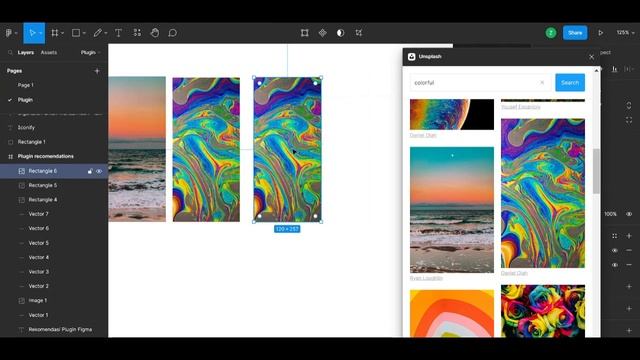Image resolution: width=640 pixels, height=360 pixels.
Task: Click the search icon in Layers panel
Action: pos(10,53)
